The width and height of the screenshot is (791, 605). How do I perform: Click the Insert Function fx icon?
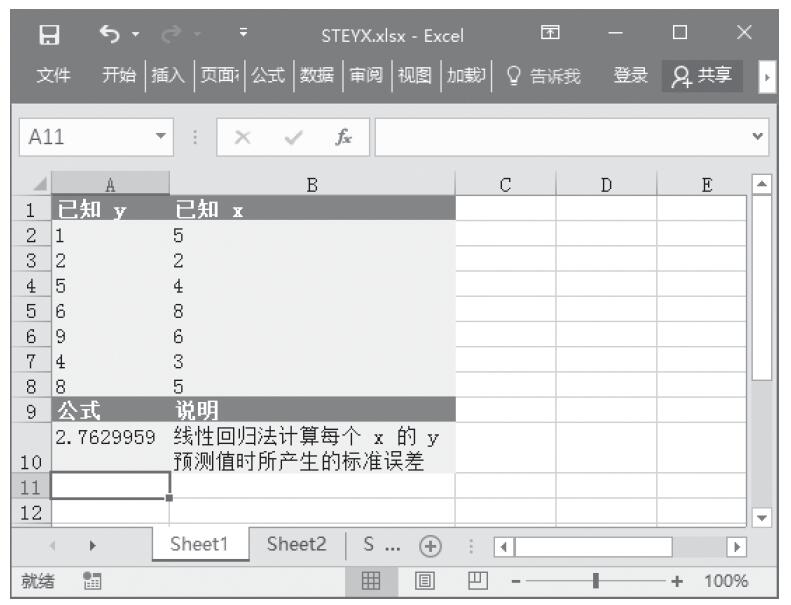click(343, 136)
